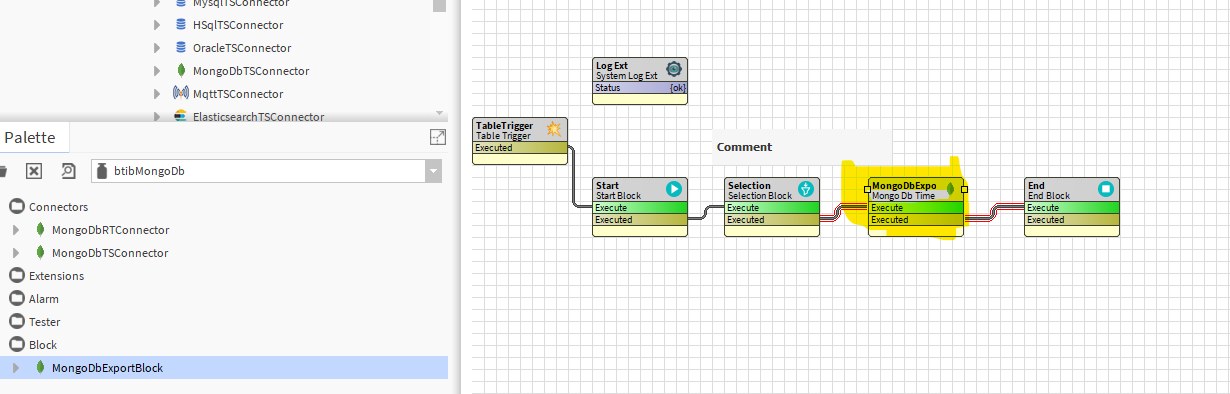The height and width of the screenshot is (394, 1230).
Task: Expand the MqttTSConnector tree node
Action: coord(157,94)
